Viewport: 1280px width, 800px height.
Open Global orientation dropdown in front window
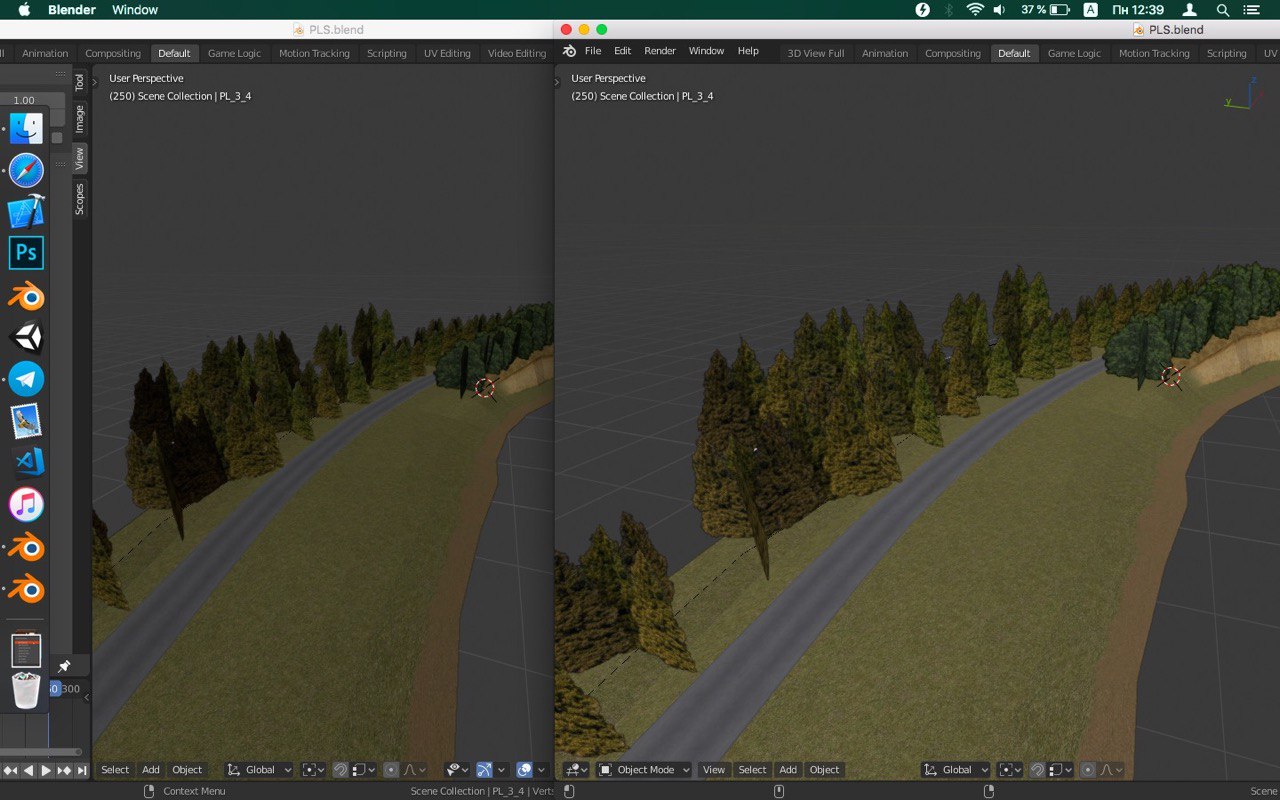pos(957,770)
